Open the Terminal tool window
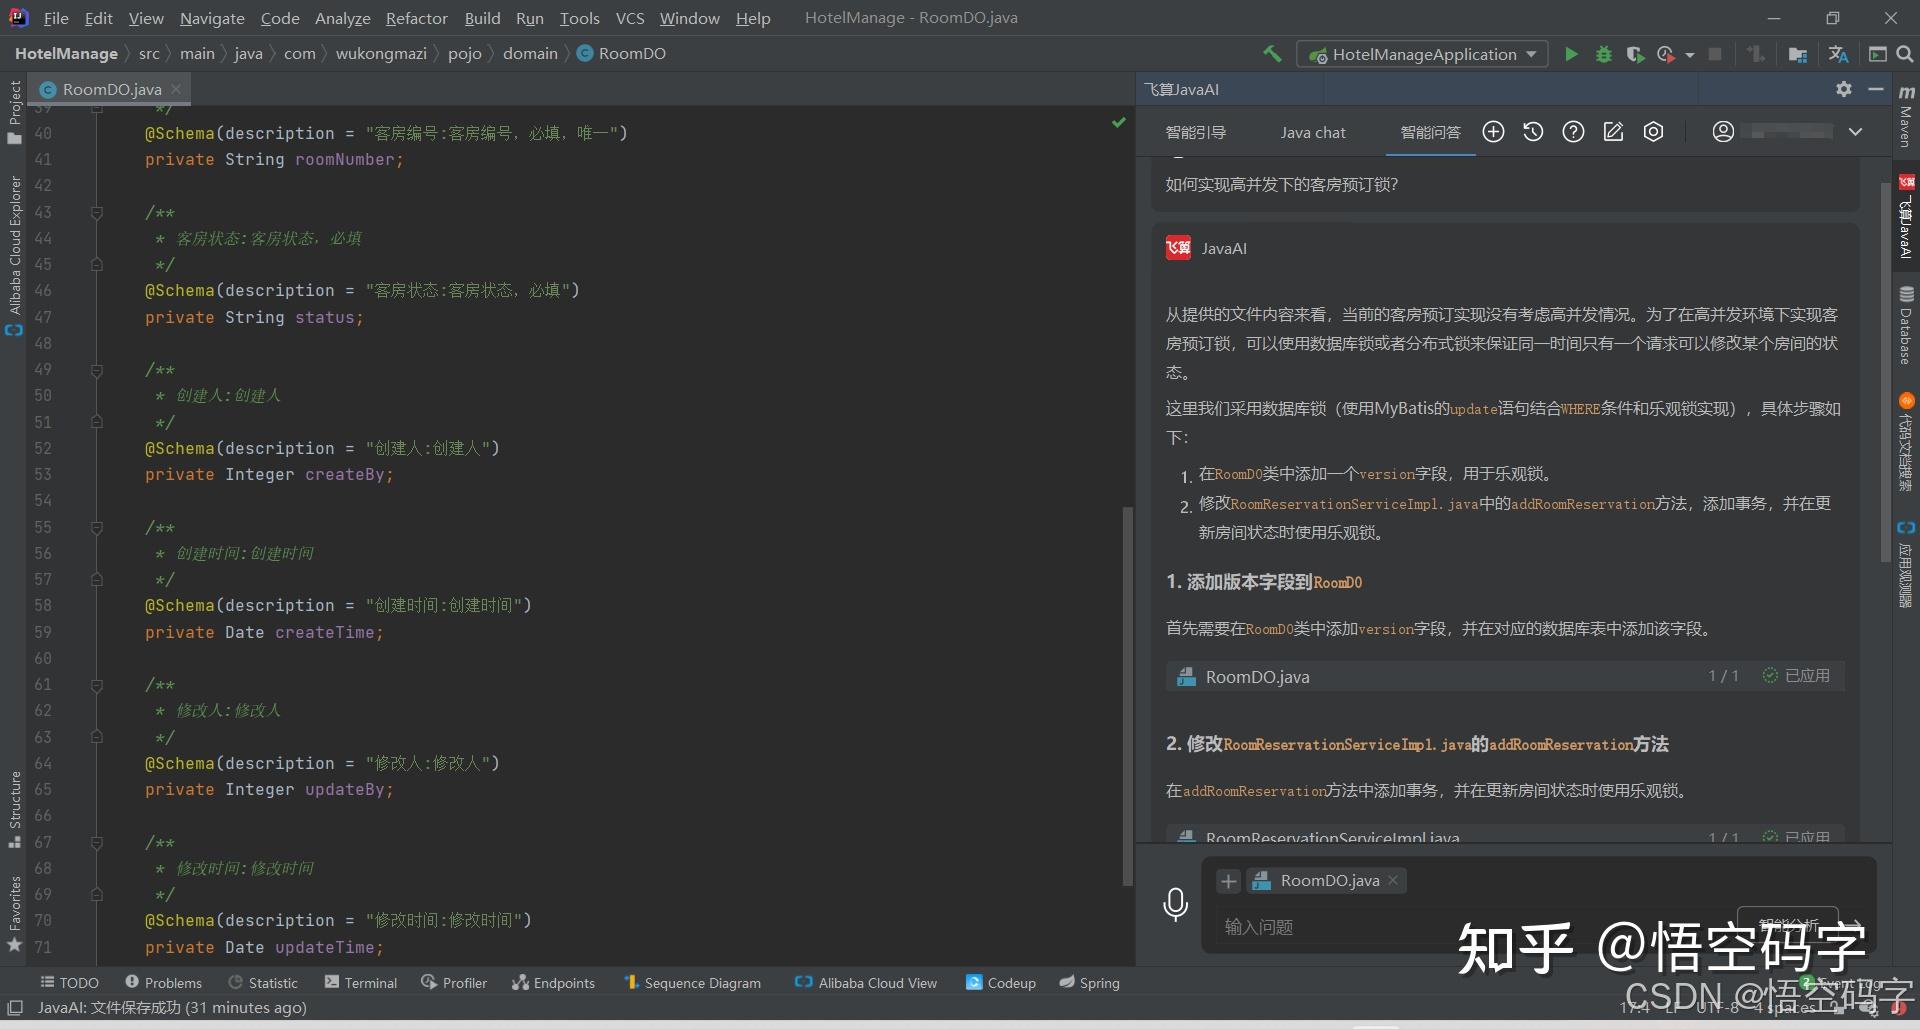Screen dimensions: 1920x1029 pyautogui.click(x=361, y=983)
